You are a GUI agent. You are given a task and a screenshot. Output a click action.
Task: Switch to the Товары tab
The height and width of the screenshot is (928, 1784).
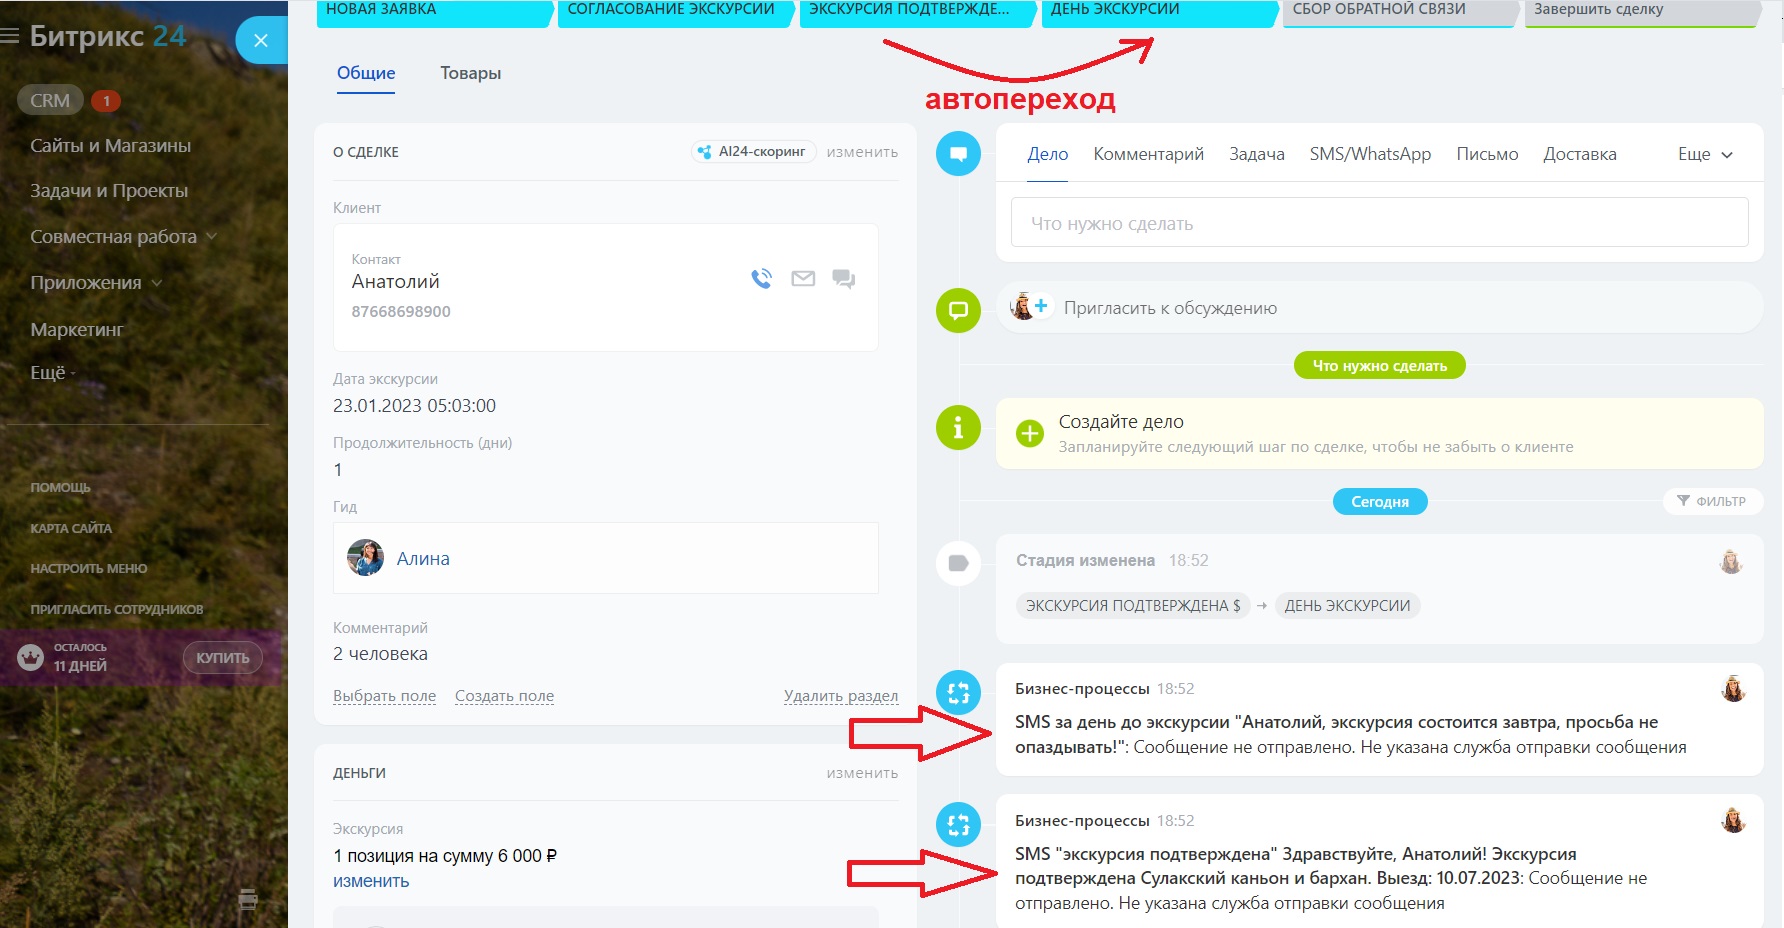click(x=471, y=73)
